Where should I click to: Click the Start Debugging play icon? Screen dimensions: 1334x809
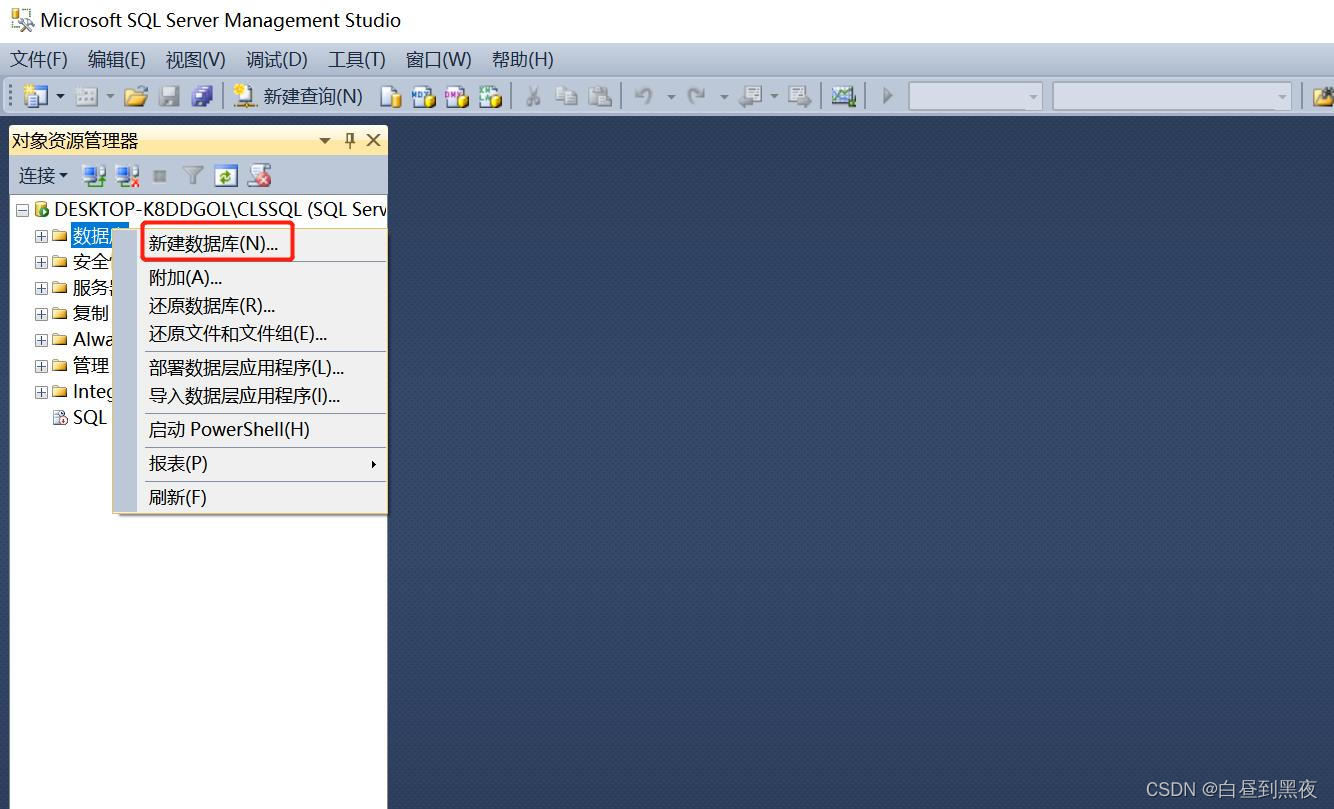[886, 96]
